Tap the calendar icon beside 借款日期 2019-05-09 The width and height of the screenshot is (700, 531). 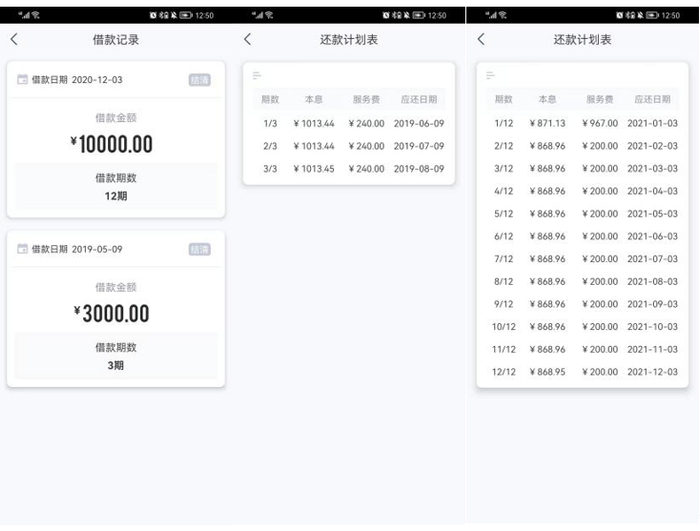(22, 249)
